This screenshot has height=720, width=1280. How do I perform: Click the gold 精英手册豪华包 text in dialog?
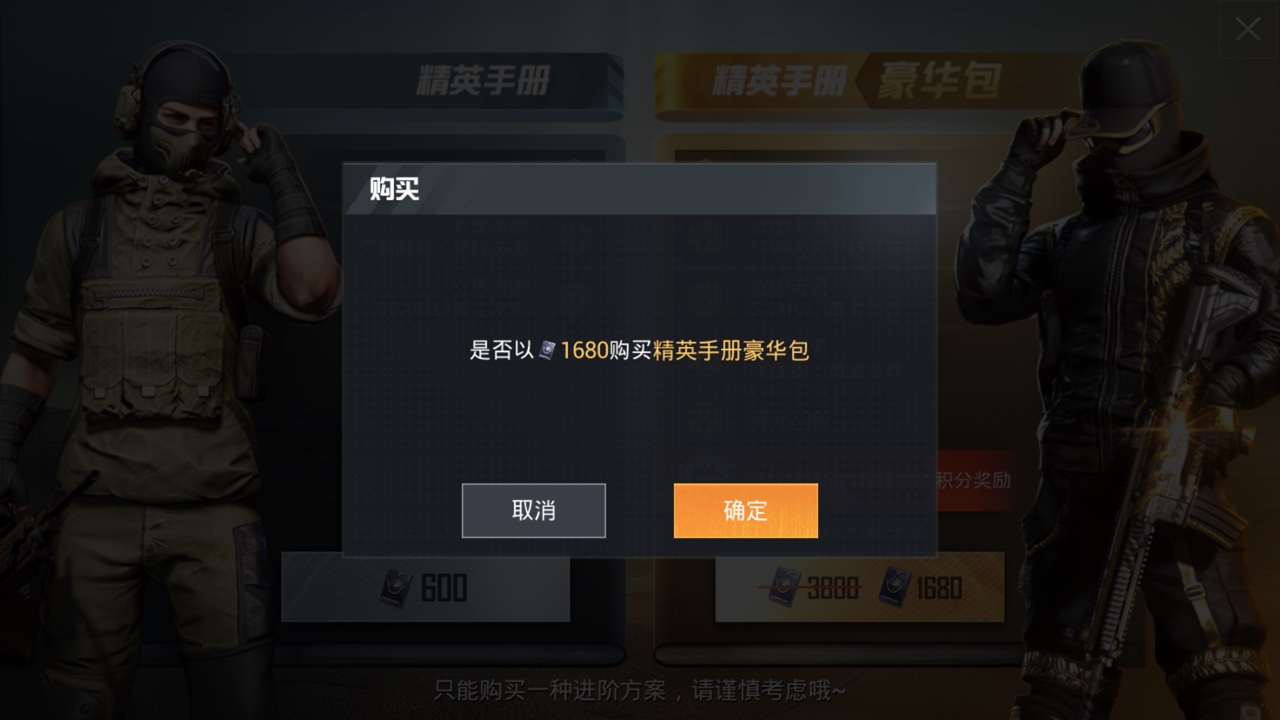click(731, 350)
